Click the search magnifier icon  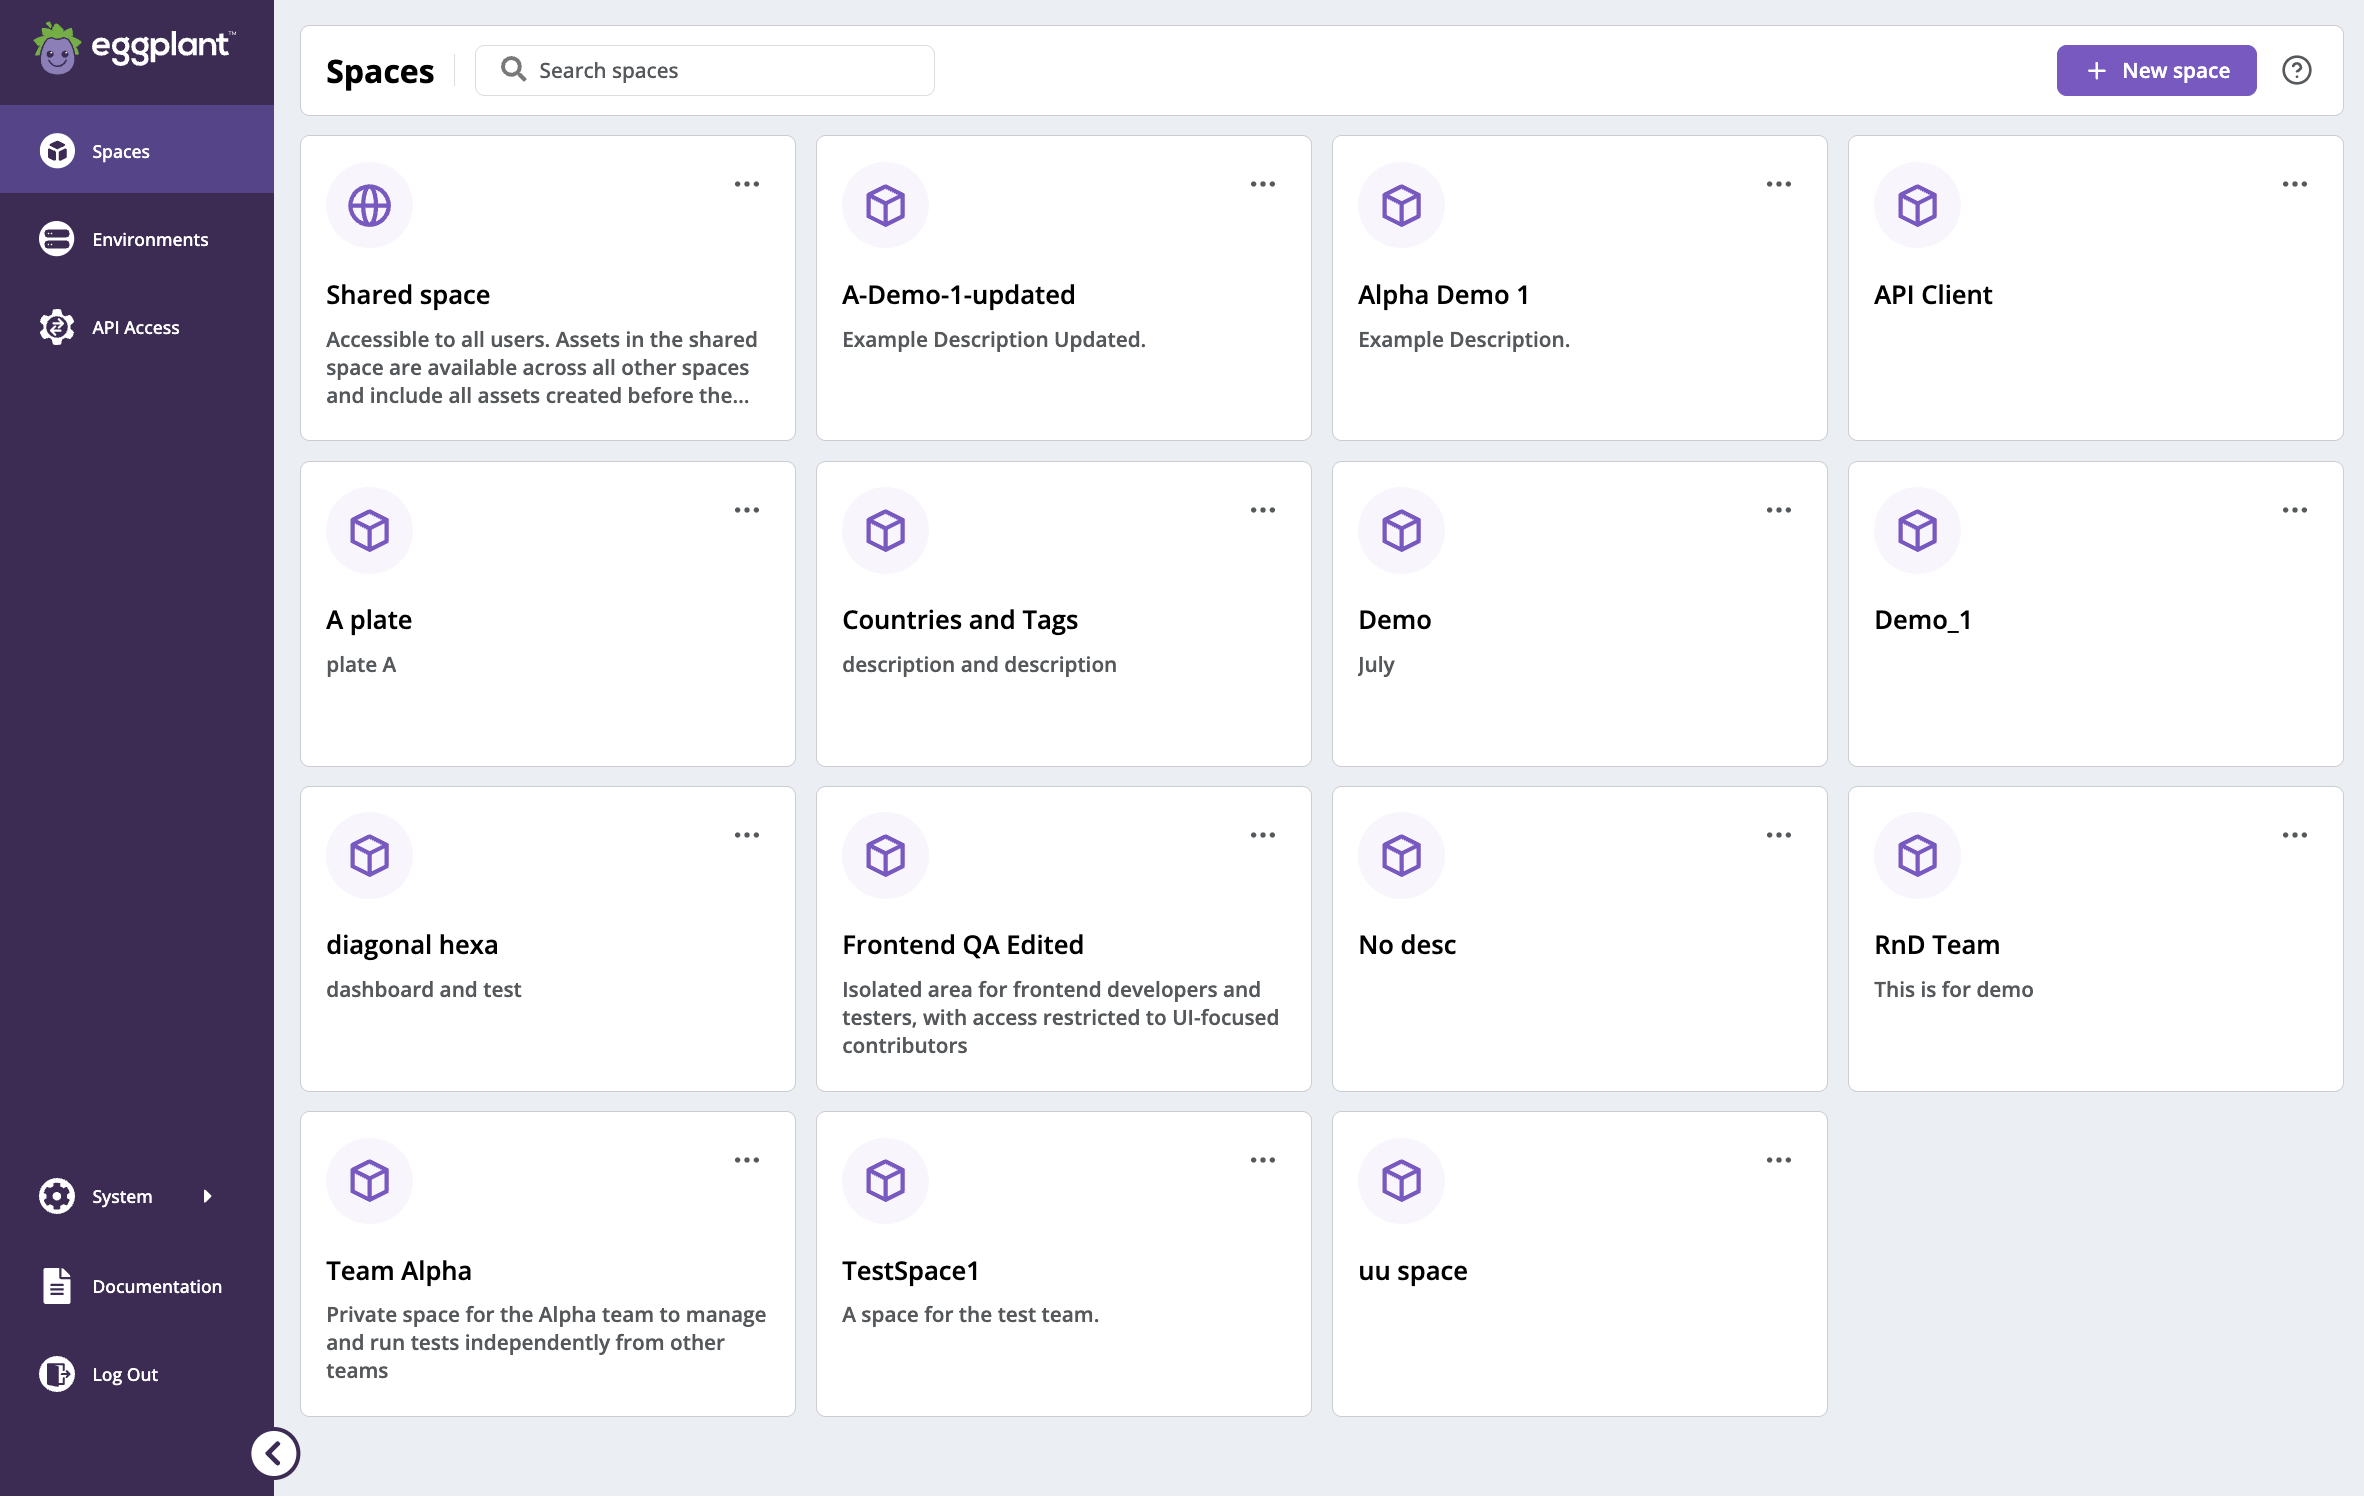click(x=513, y=69)
